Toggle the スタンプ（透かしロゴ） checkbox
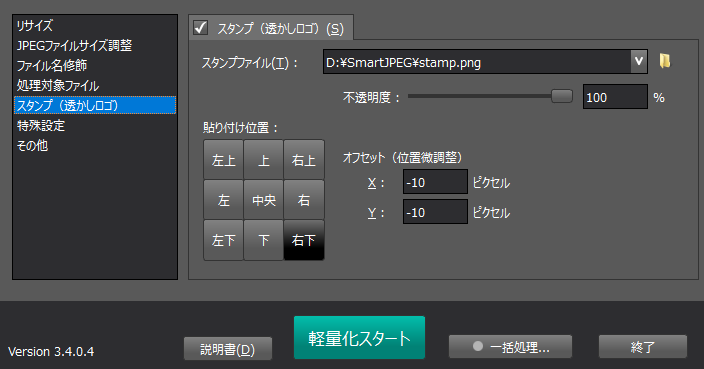704x369 pixels. coord(200,28)
